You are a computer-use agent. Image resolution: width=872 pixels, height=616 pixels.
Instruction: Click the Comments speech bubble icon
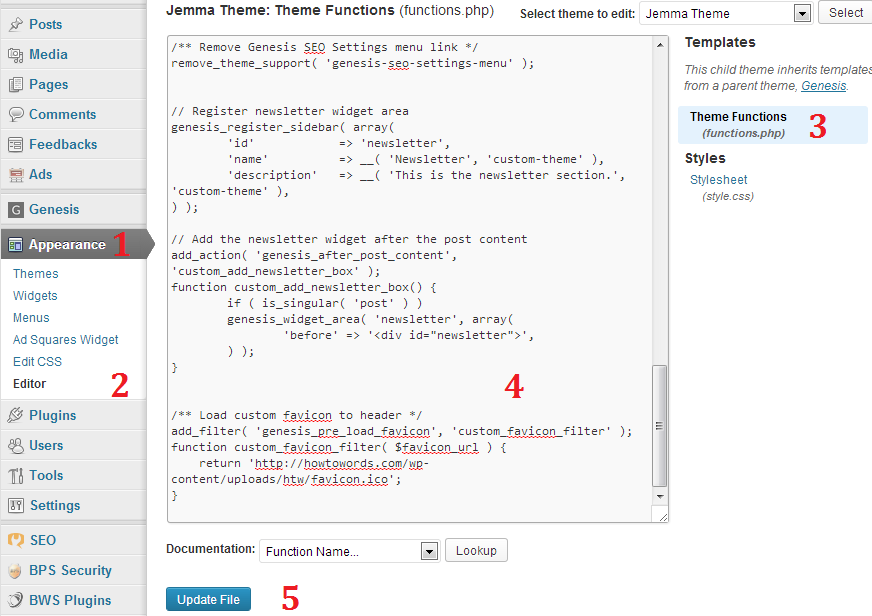(x=16, y=115)
